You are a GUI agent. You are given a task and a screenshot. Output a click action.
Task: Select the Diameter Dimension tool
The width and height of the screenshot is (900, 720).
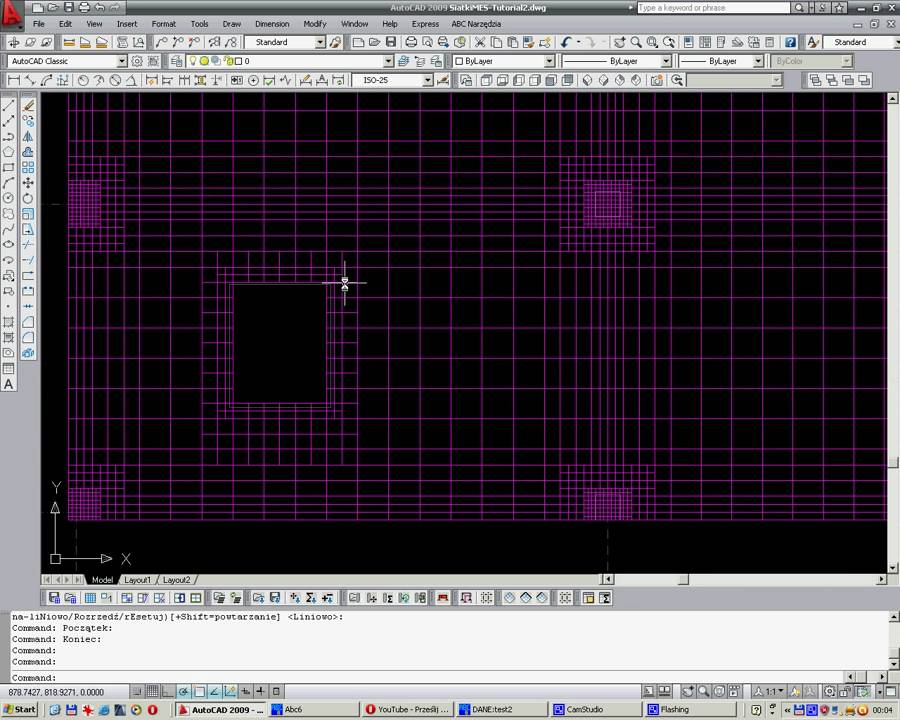115,80
